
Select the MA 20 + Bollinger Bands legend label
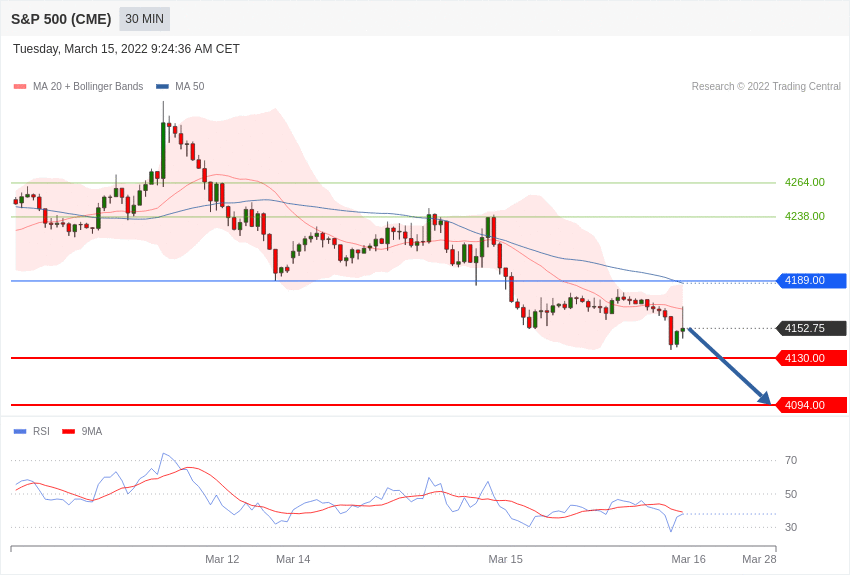click(x=88, y=87)
